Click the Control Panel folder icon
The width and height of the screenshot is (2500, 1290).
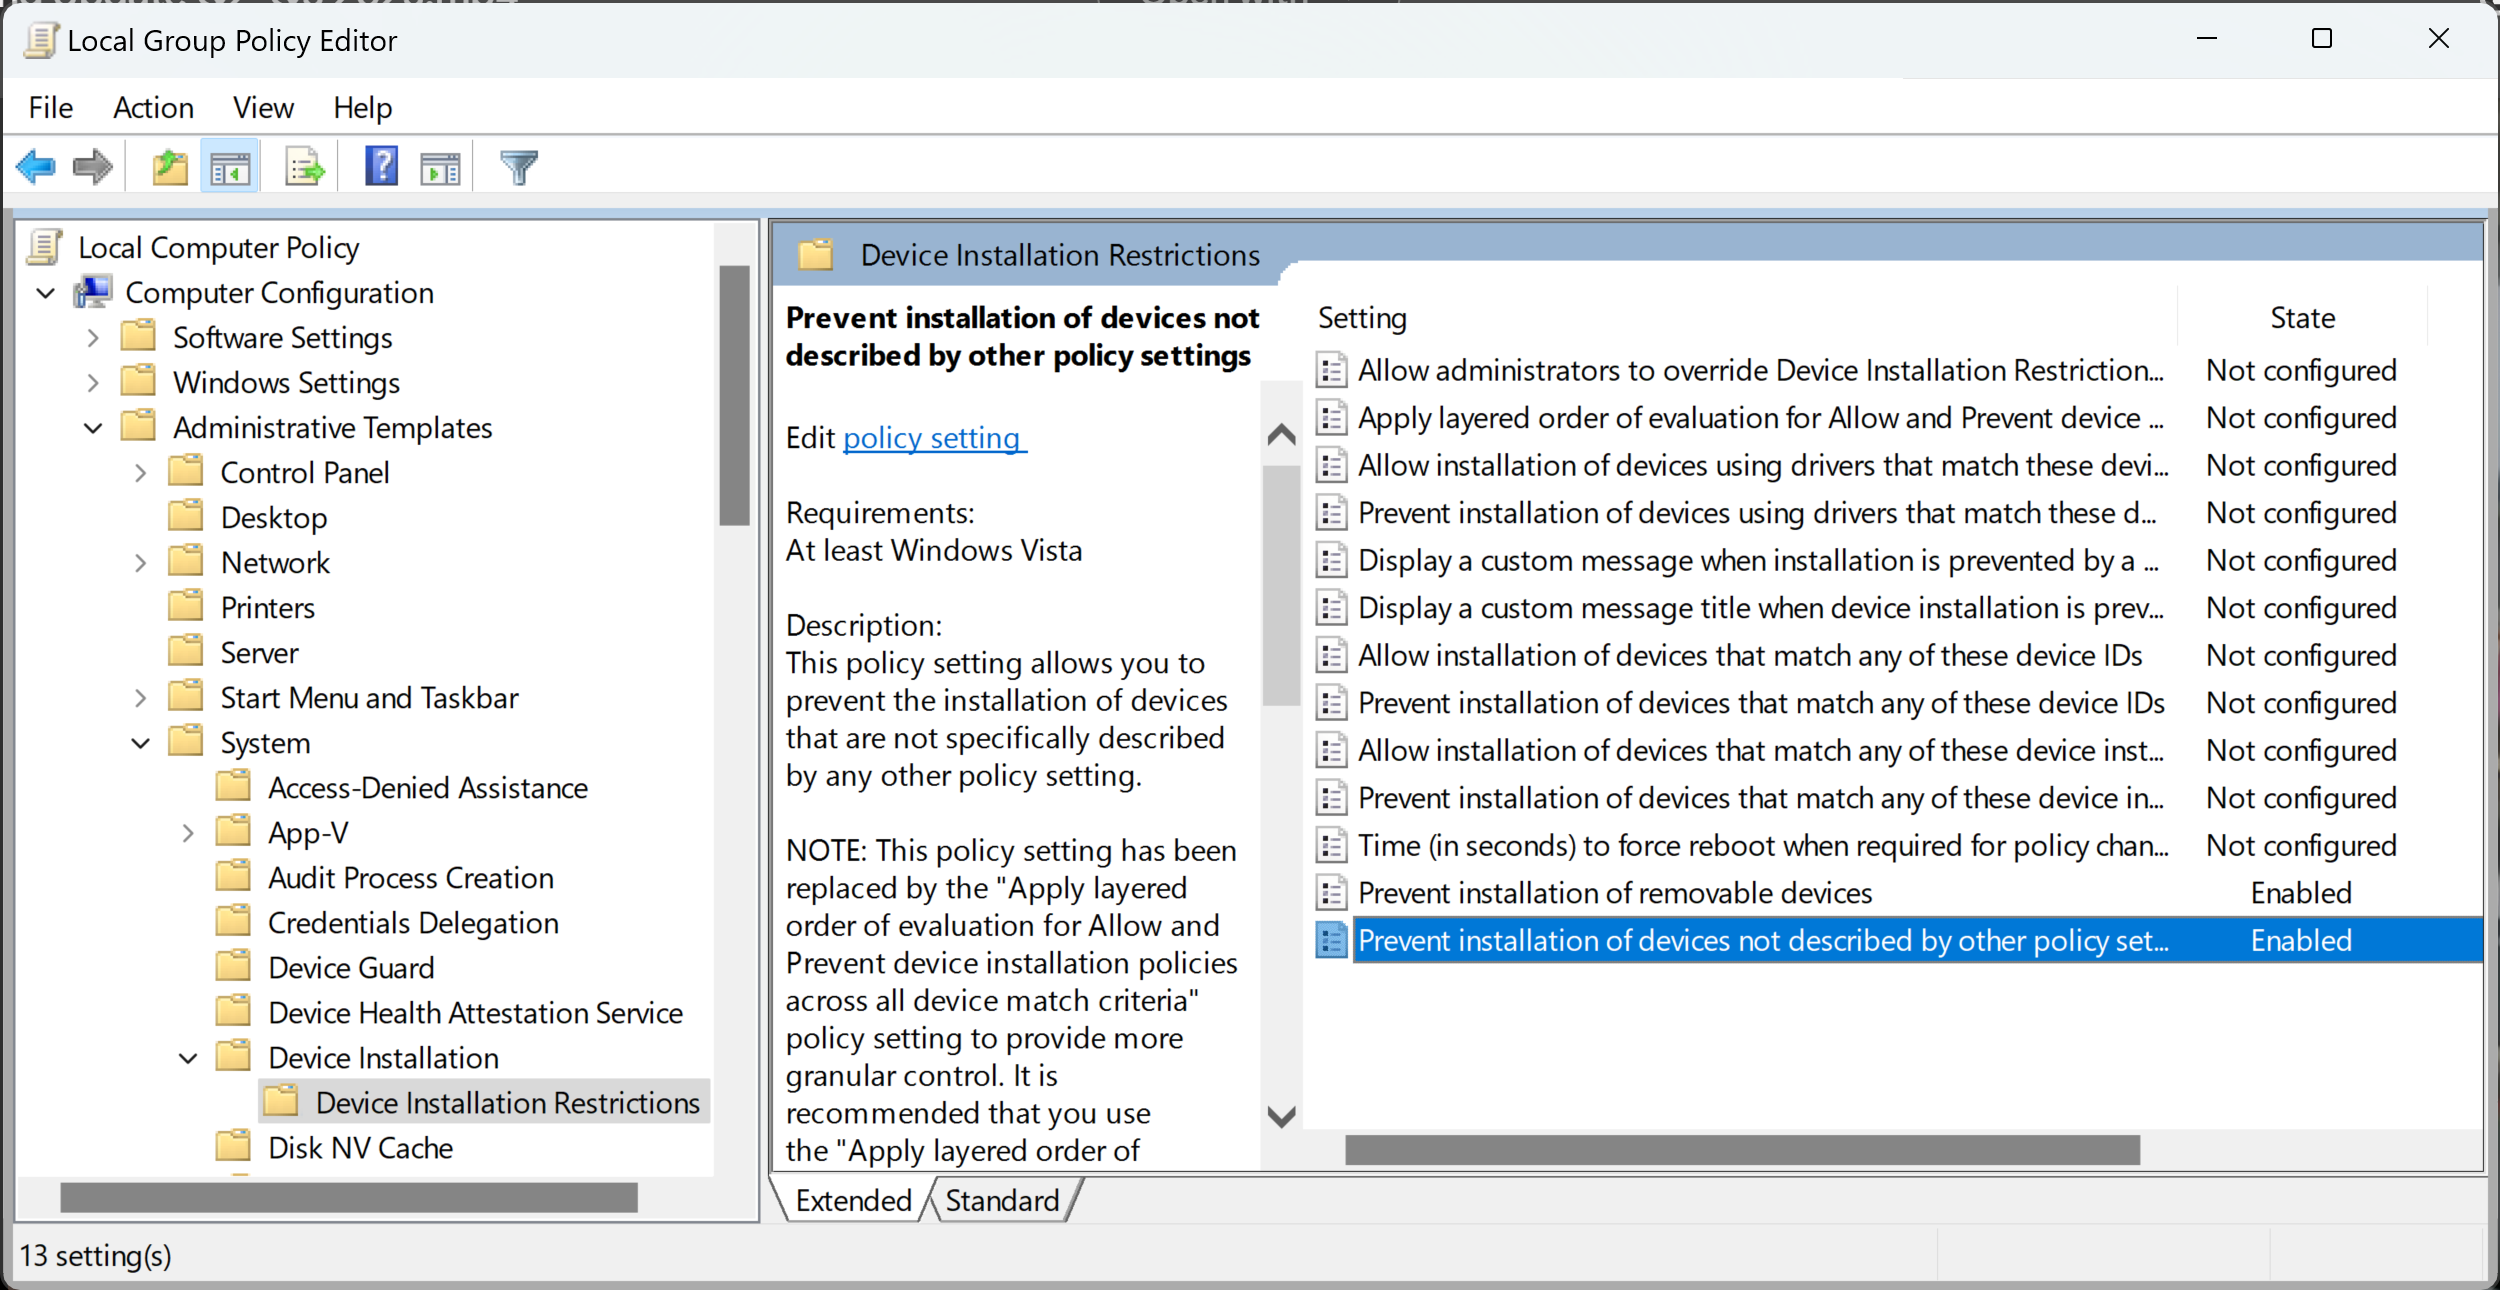point(186,471)
